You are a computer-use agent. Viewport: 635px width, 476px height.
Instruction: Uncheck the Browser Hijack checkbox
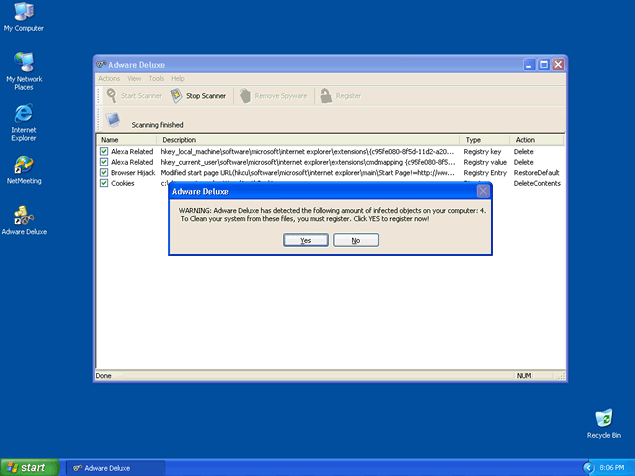tap(104, 172)
